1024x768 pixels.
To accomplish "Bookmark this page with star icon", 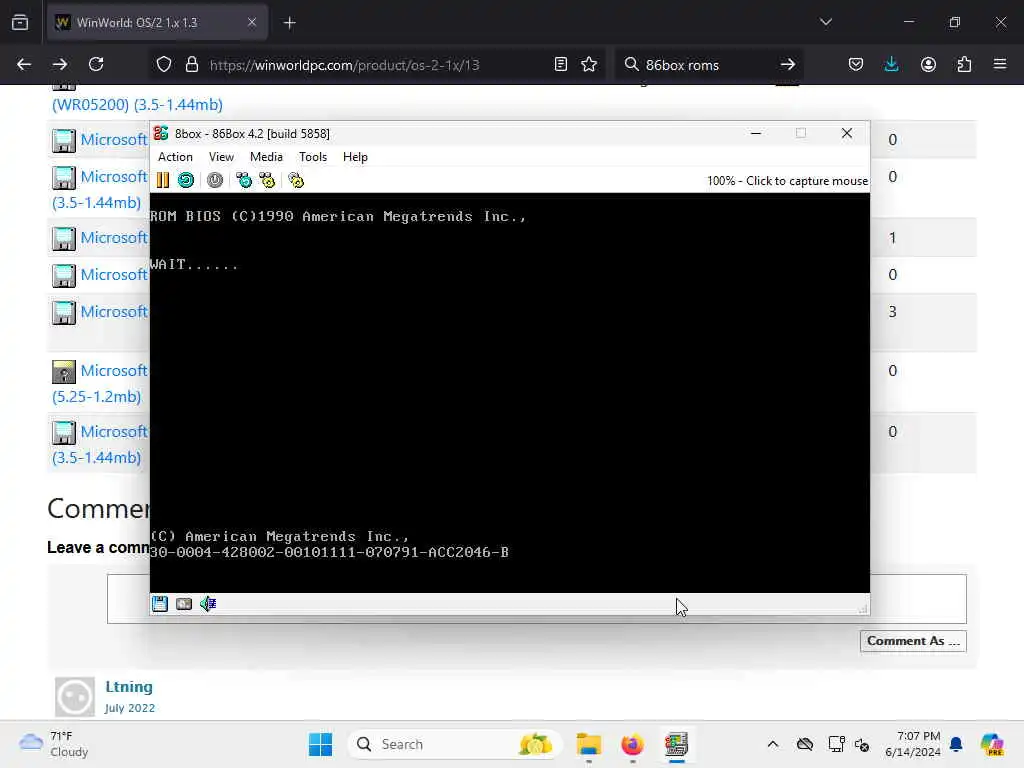I will [589, 65].
